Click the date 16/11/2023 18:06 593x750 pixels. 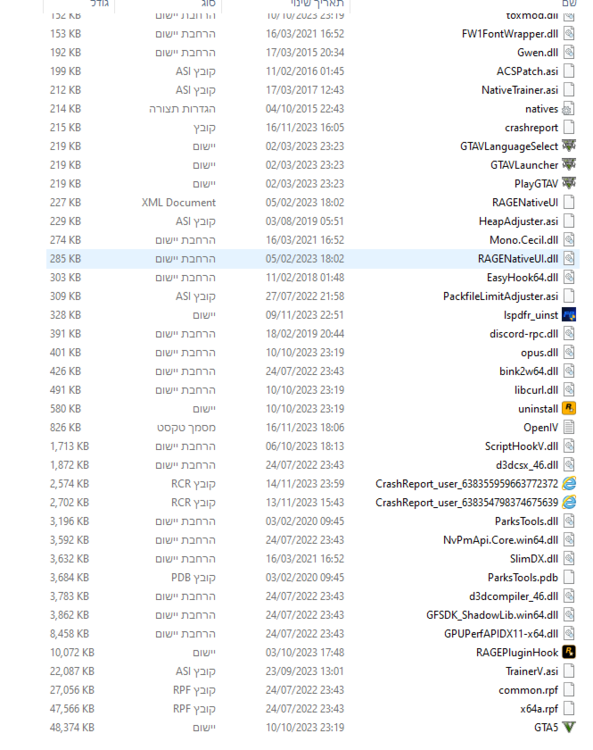(x=305, y=427)
